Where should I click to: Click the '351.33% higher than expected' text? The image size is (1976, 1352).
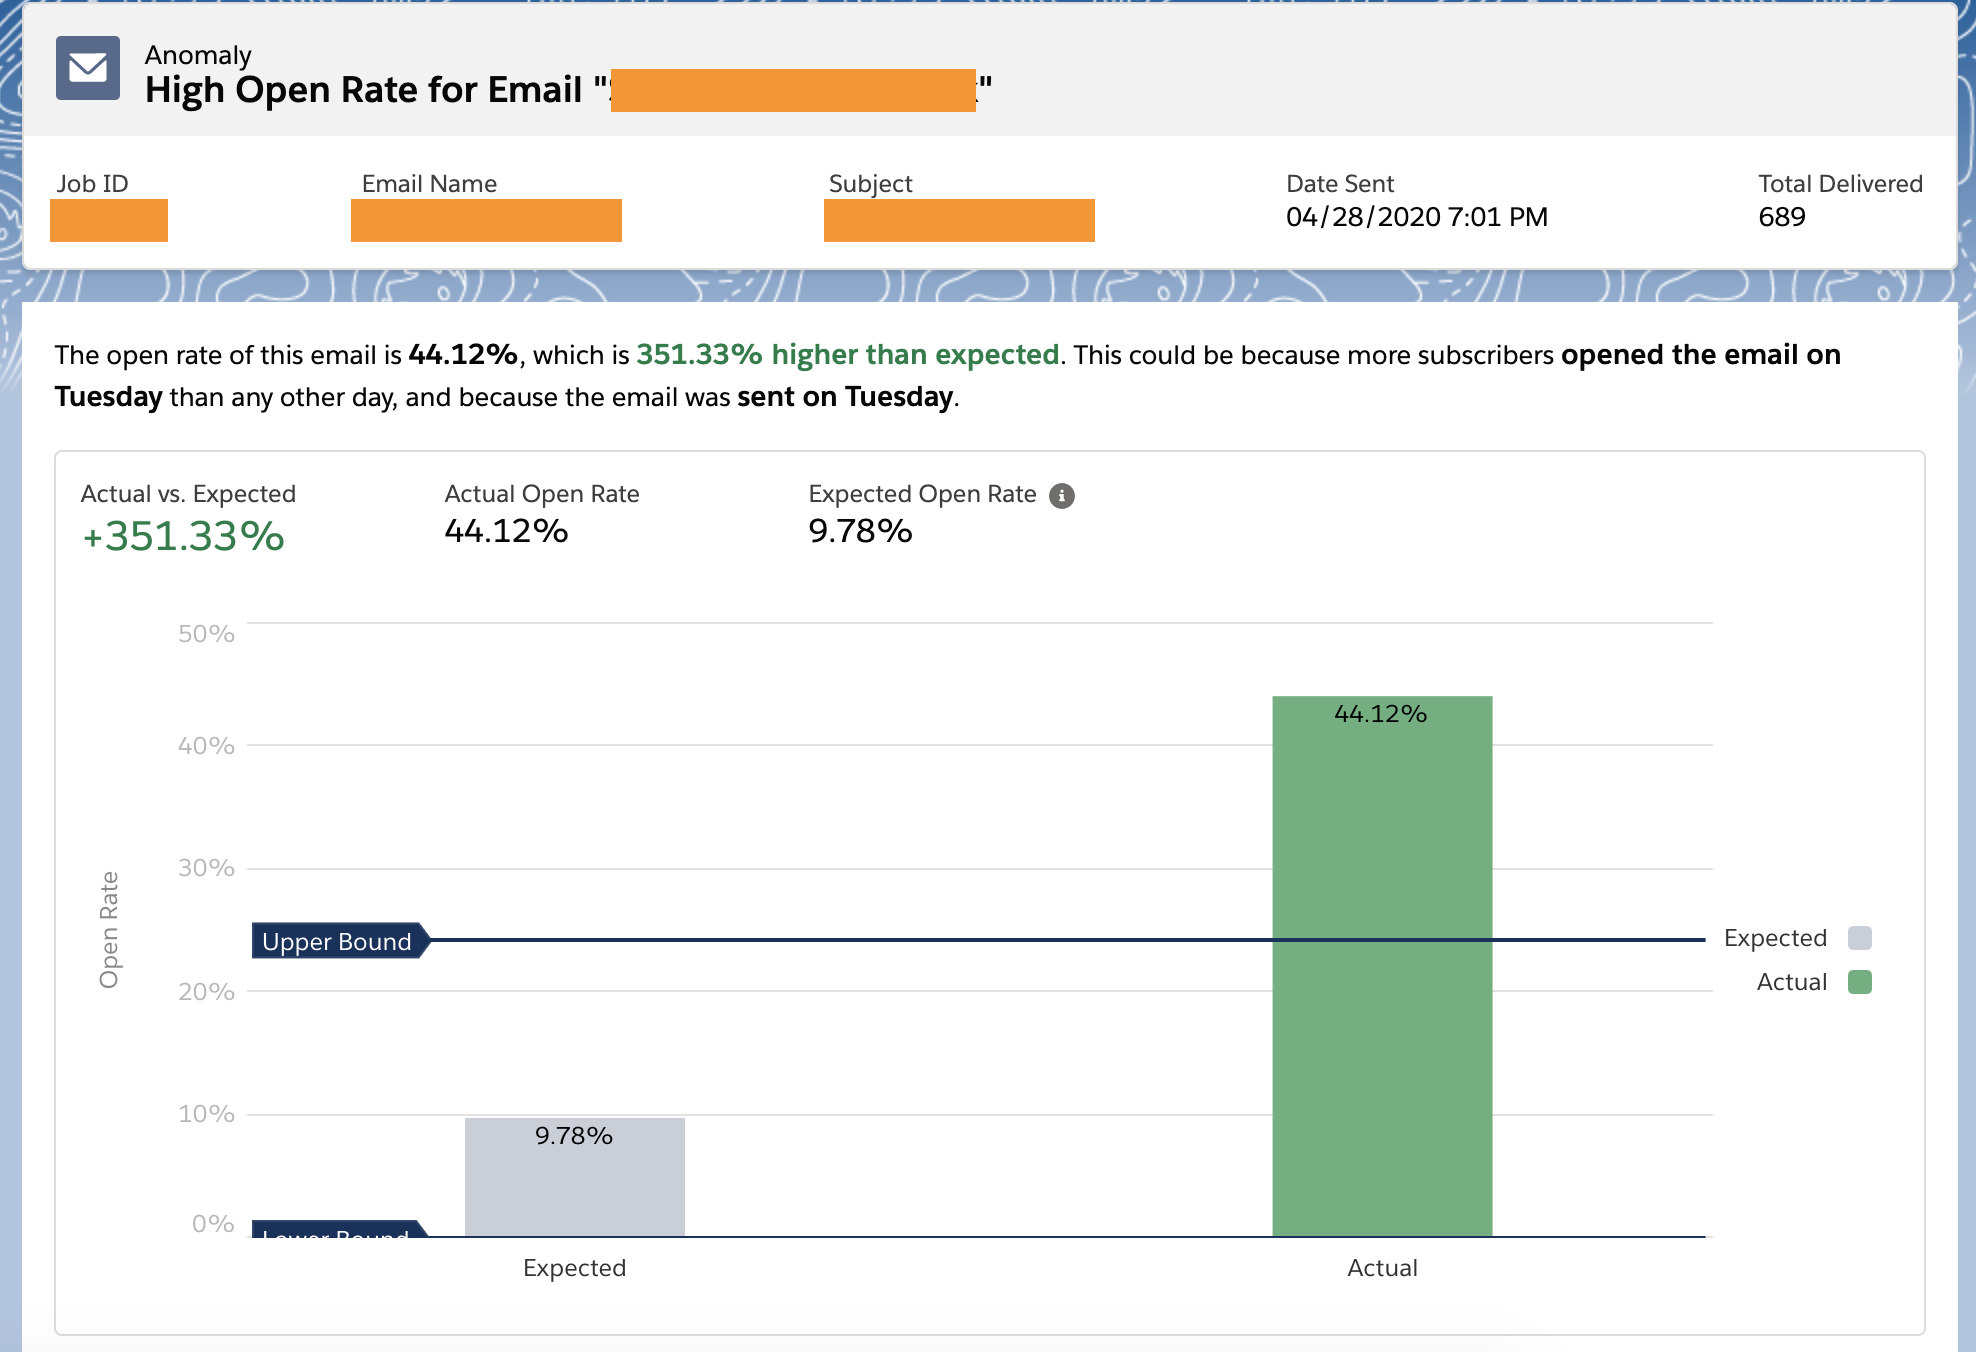(847, 355)
